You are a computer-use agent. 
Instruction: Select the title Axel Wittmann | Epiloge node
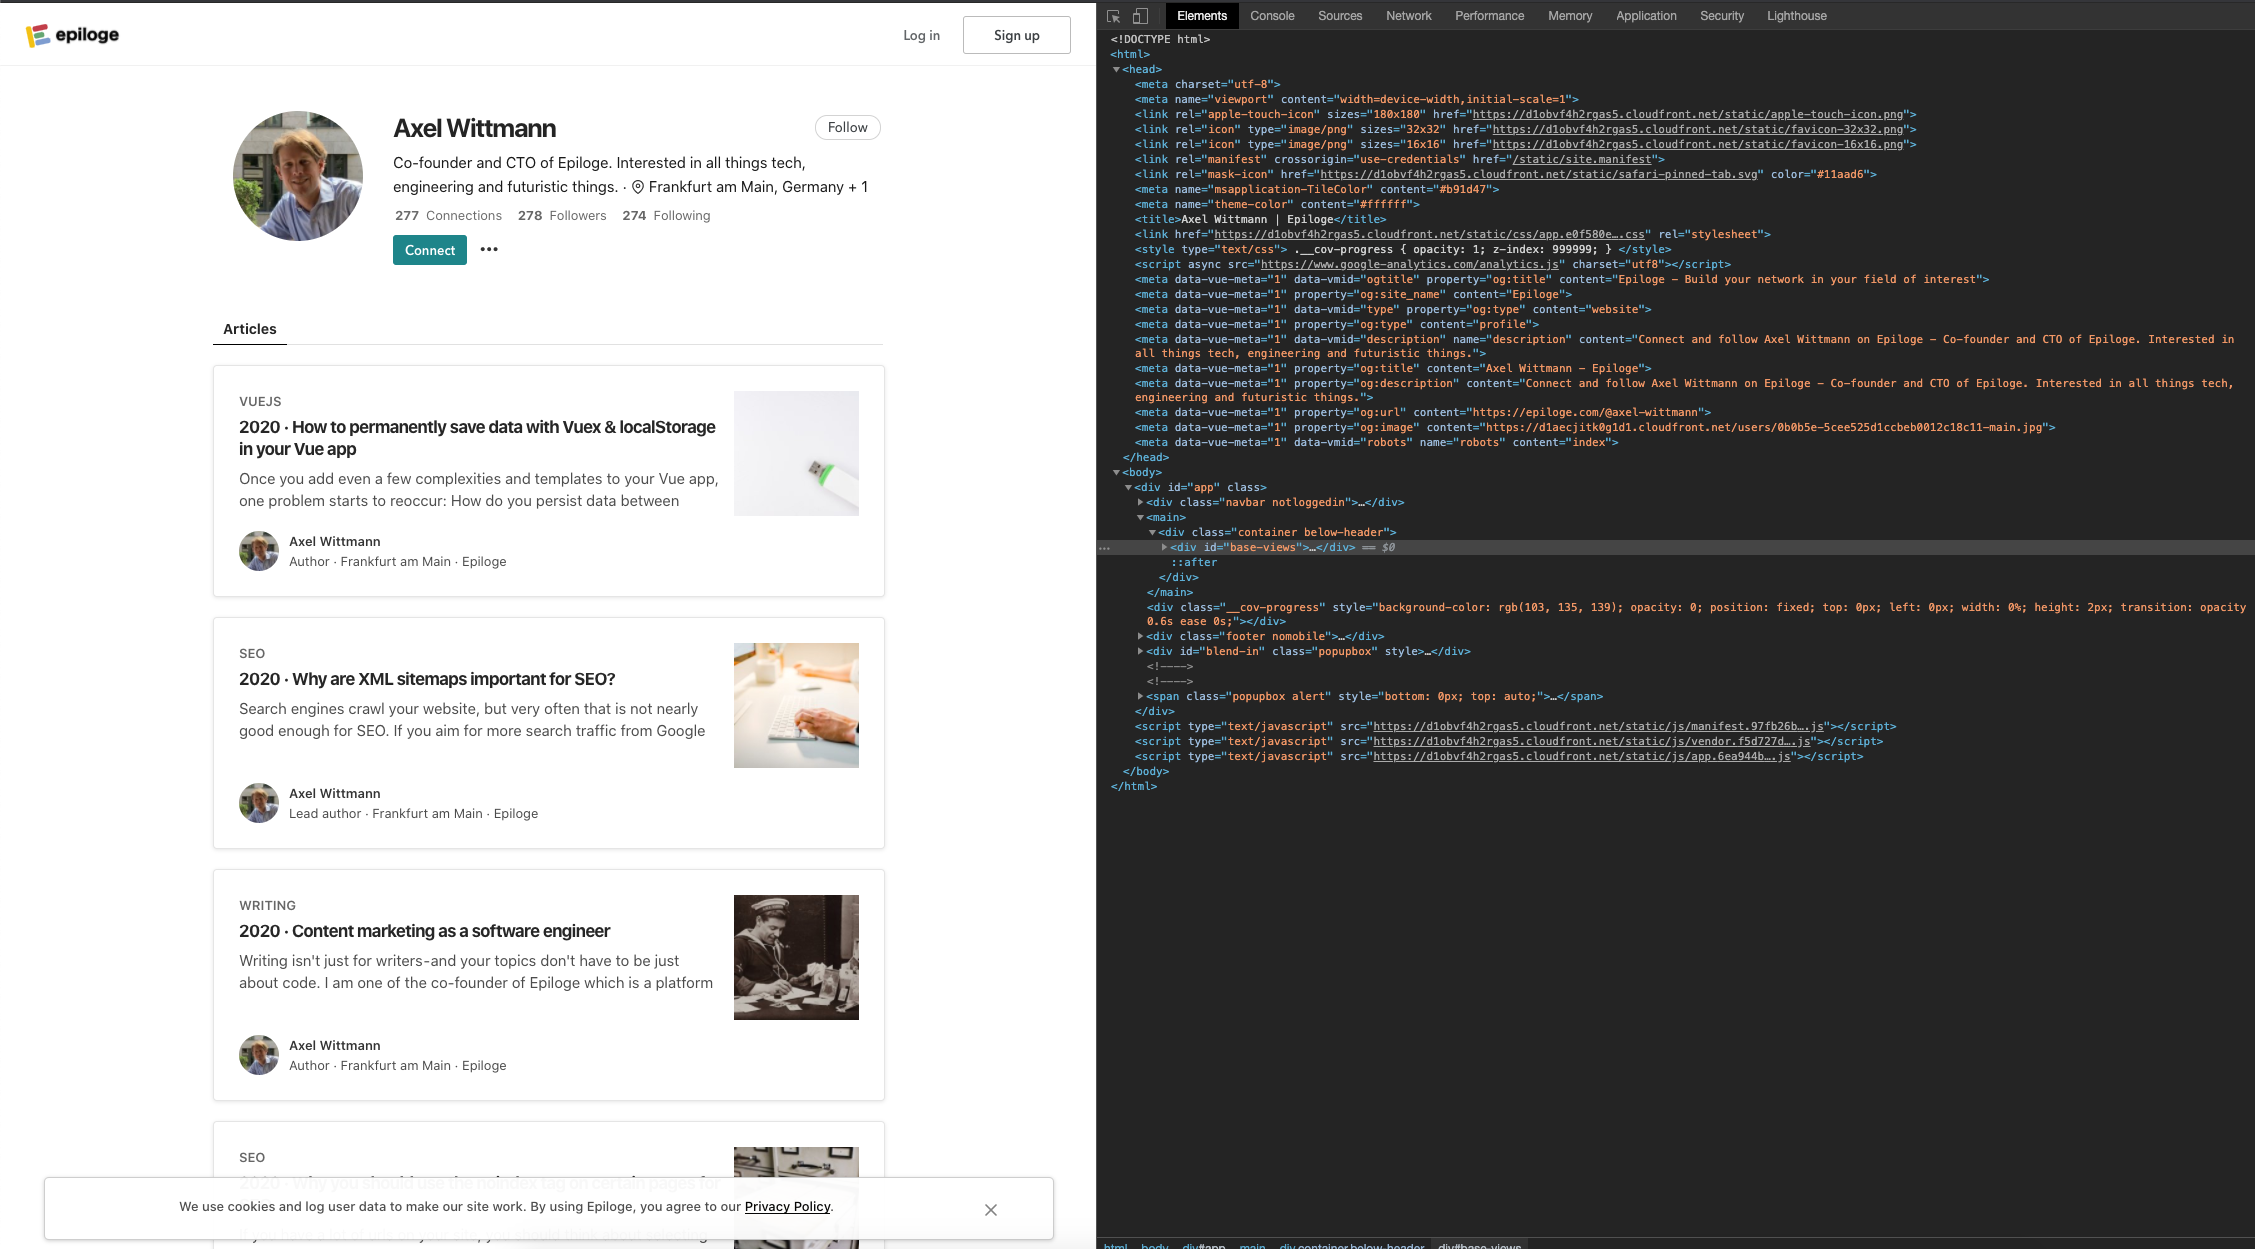coord(1260,219)
